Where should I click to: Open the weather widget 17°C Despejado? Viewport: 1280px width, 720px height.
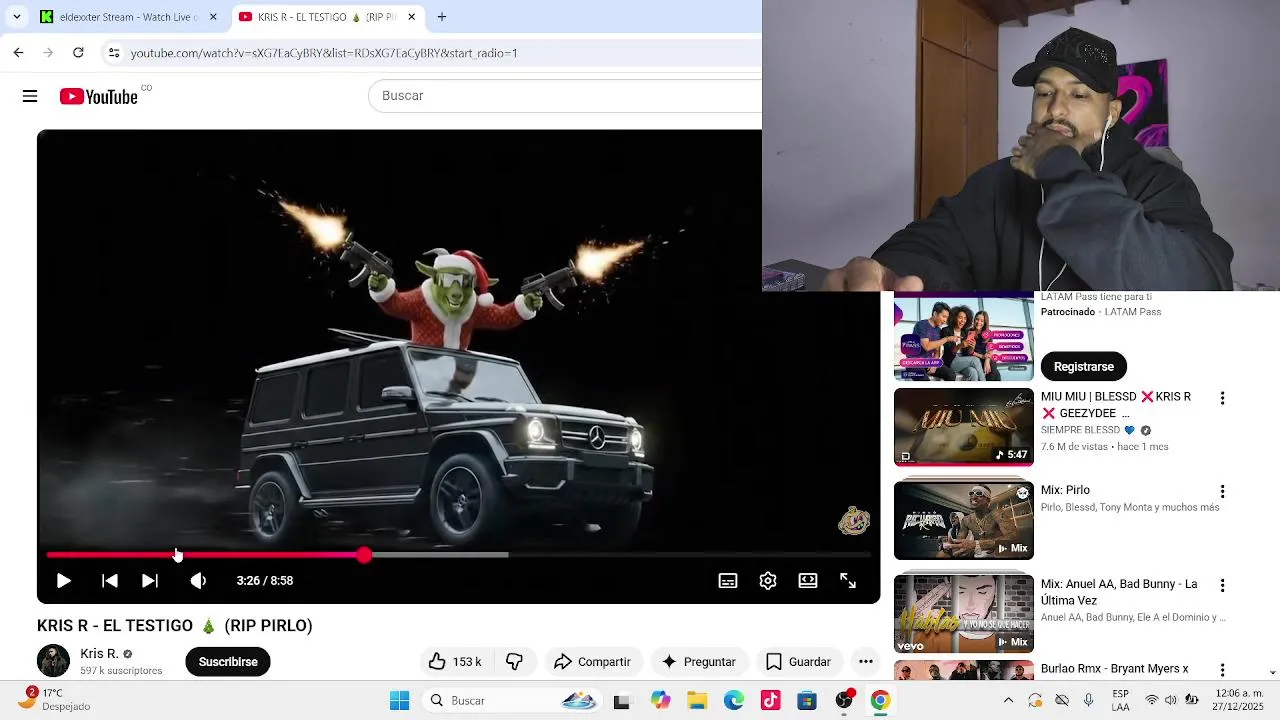pyautogui.click(x=58, y=700)
